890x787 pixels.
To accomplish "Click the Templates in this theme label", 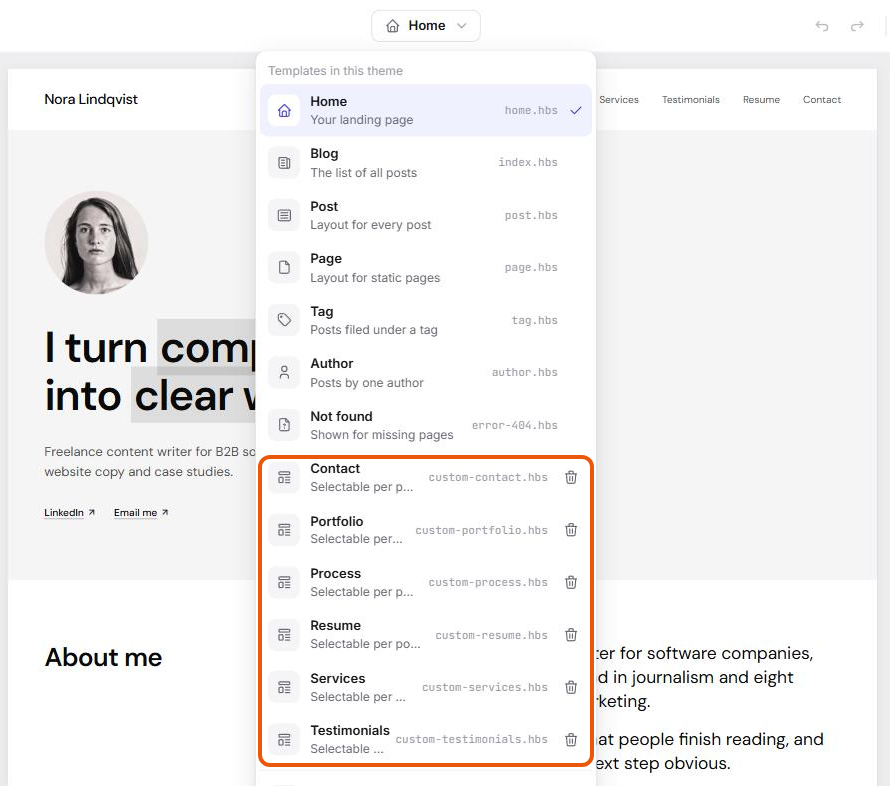I will pyautogui.click(x=335, y=71).
